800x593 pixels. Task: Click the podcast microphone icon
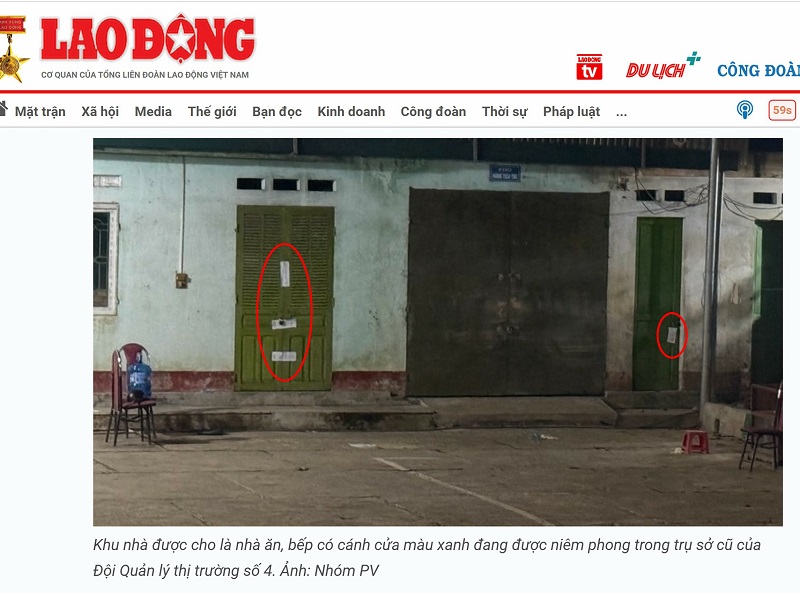pyautogui.click(x=744, y=110)
